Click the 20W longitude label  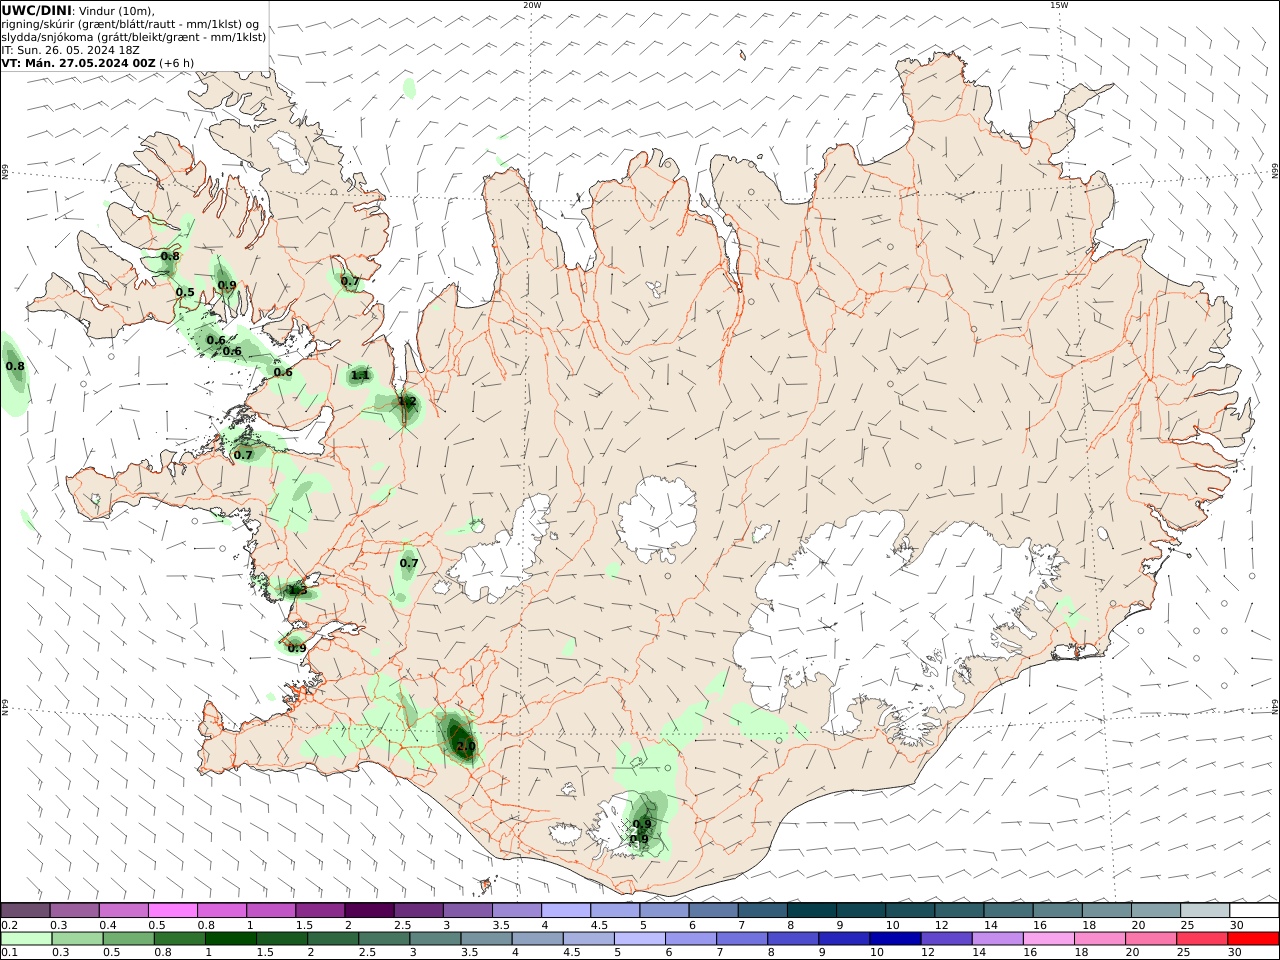[x=532, y=5]
